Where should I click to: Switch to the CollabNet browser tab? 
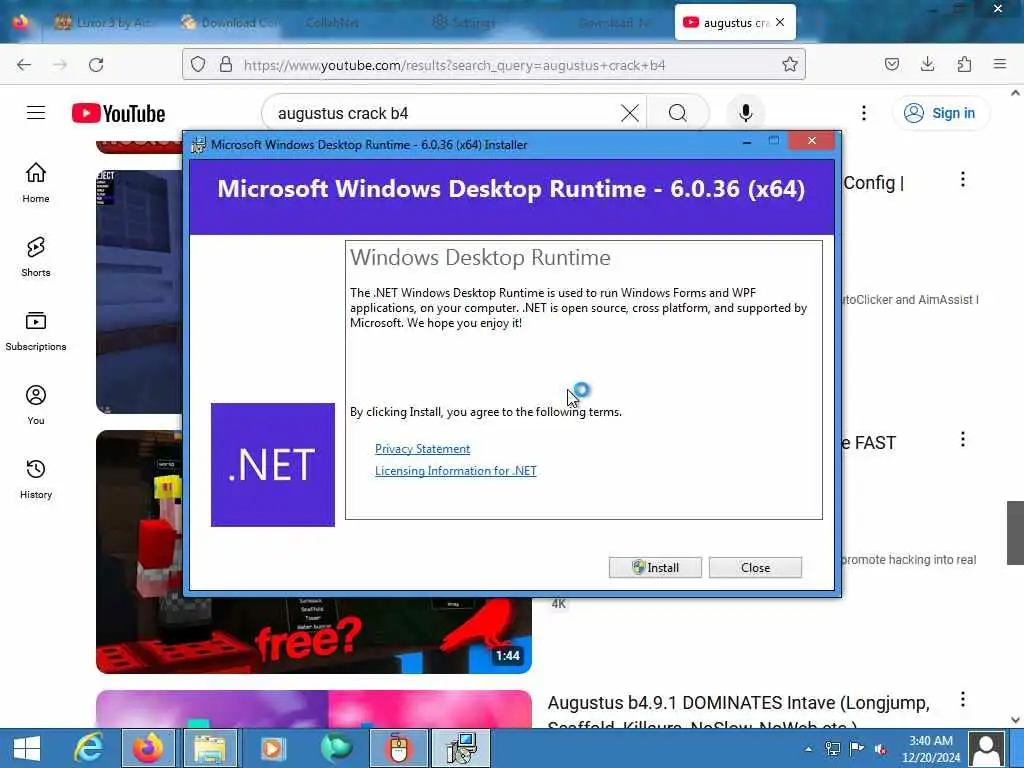pos(332,22)
